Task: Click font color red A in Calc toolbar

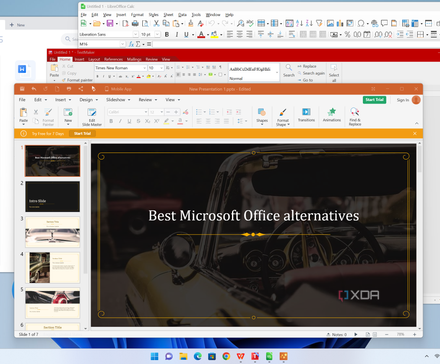Action: (201, 34)
